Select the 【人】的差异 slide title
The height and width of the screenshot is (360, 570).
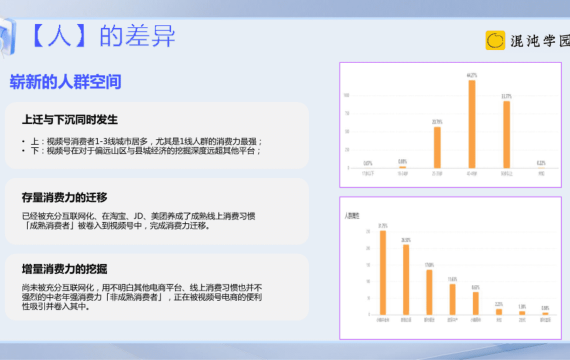pos(103,36)
